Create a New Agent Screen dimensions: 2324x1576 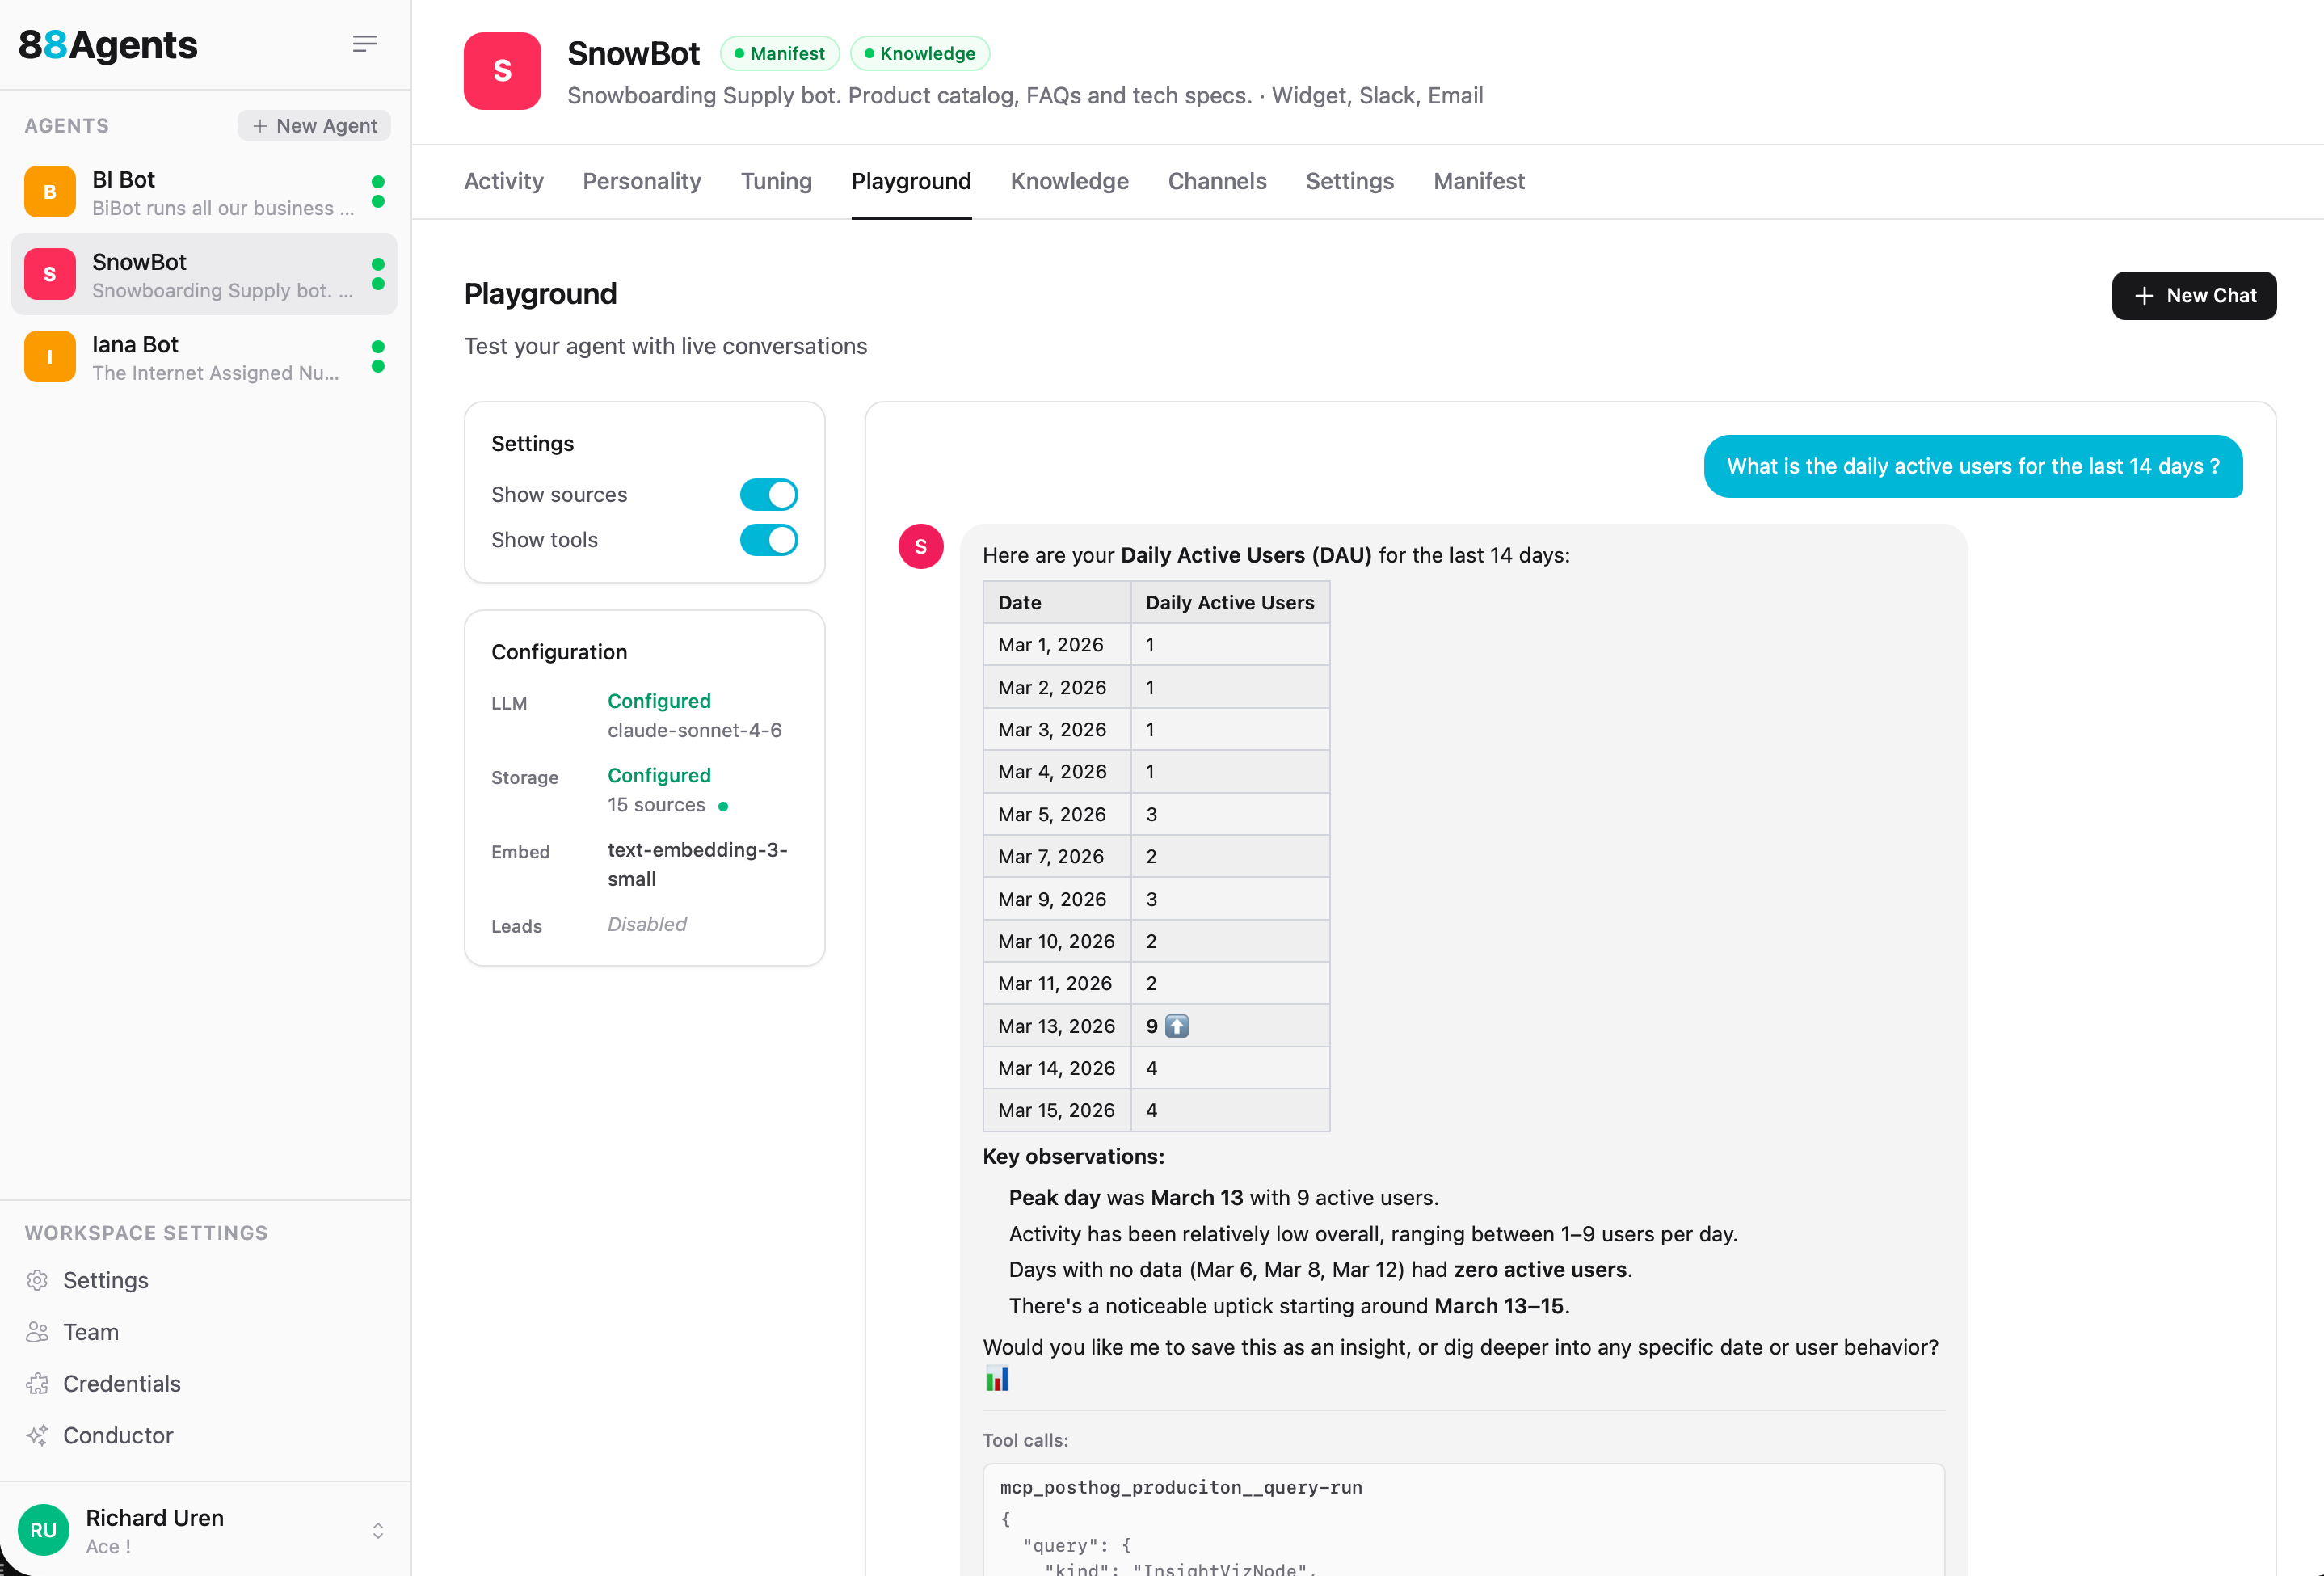(x=314, y=126)
